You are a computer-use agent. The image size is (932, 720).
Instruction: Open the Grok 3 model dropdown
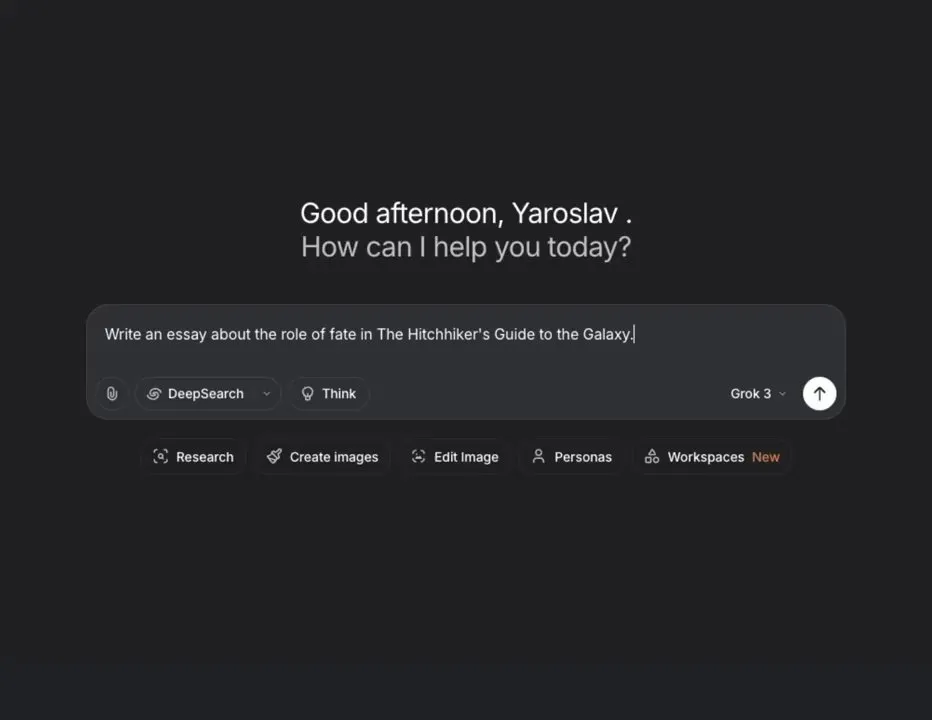point(758,394)
